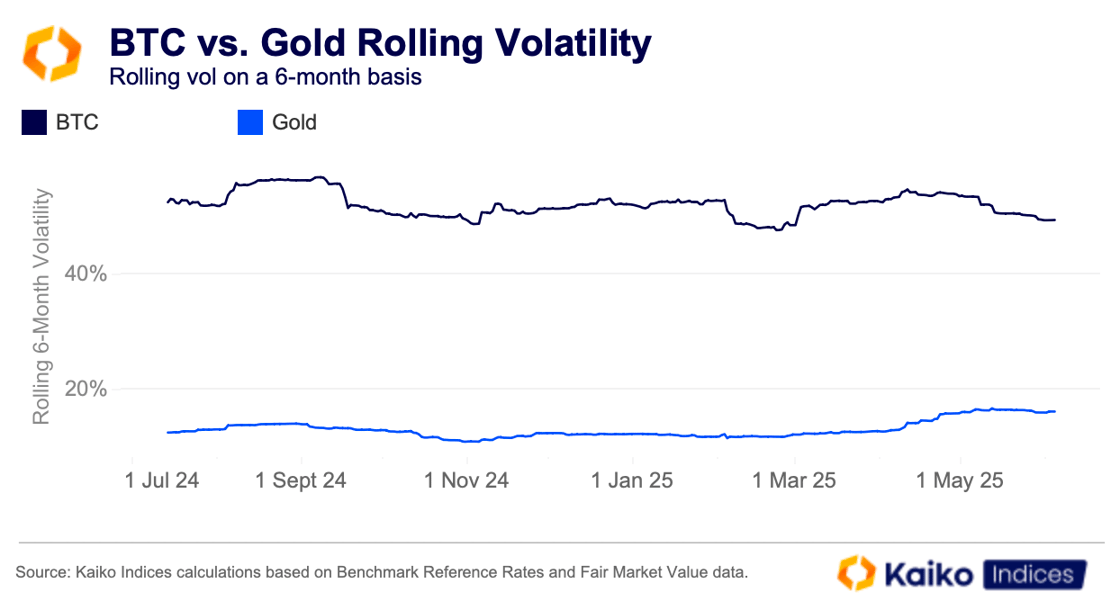Click the 1 May 25 date label

point(958,480)
